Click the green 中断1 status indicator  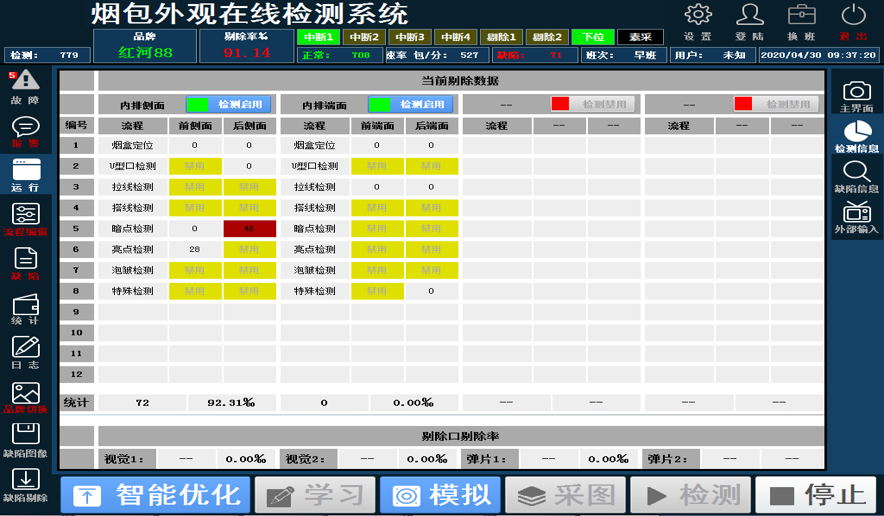pyautogui.click(x=318, y=37)
